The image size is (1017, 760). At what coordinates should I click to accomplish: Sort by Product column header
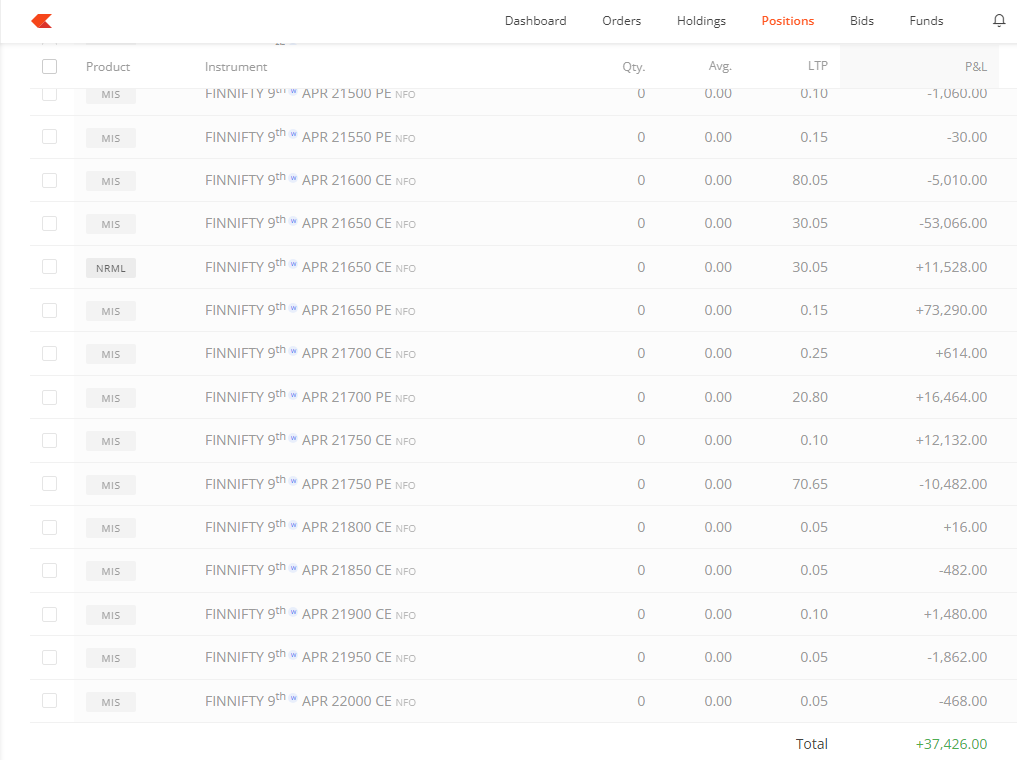click(x=108, y=67)
